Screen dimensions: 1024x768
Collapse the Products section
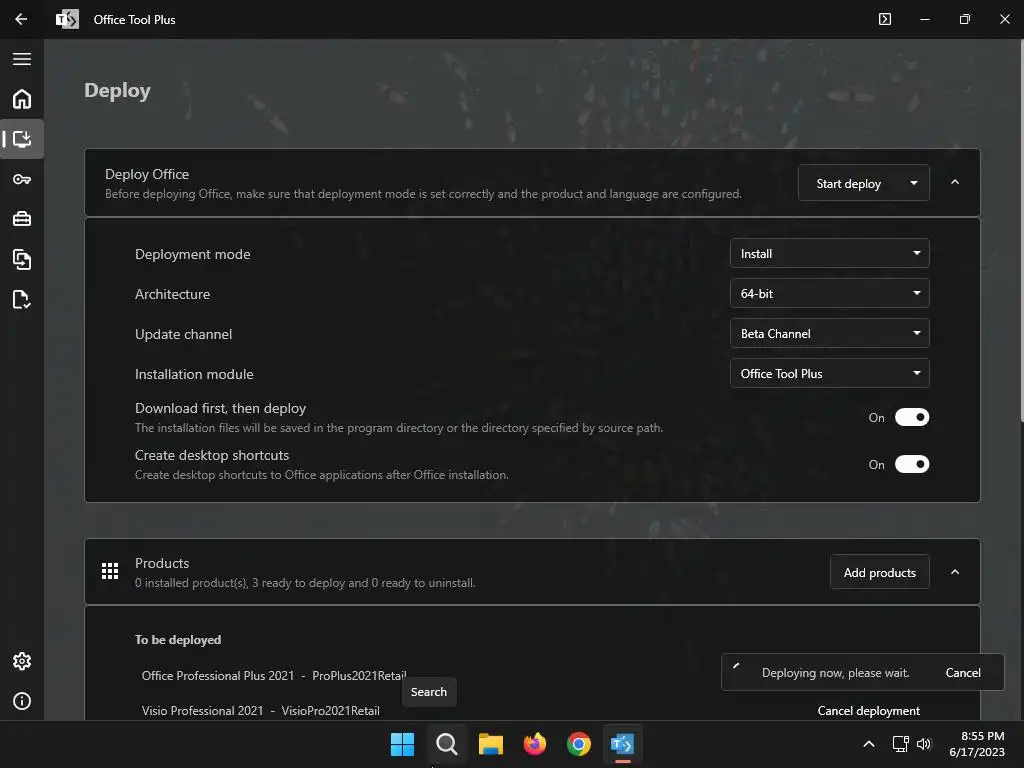point(955,572)
